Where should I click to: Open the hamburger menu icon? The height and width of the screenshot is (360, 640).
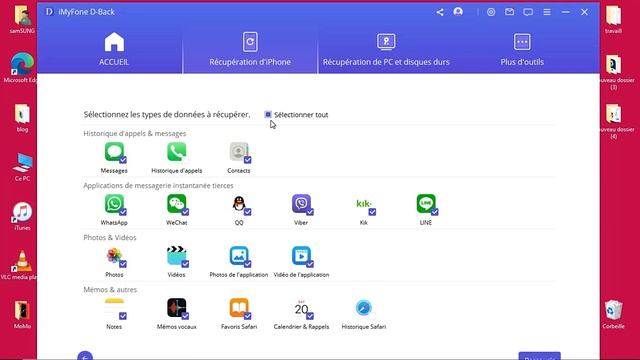point(547,12)
